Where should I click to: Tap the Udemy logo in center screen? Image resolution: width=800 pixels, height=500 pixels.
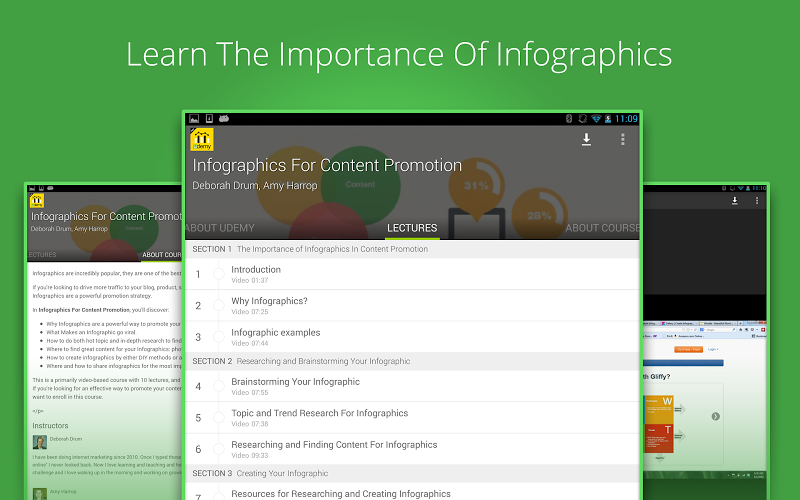click(x=202, y=140)
